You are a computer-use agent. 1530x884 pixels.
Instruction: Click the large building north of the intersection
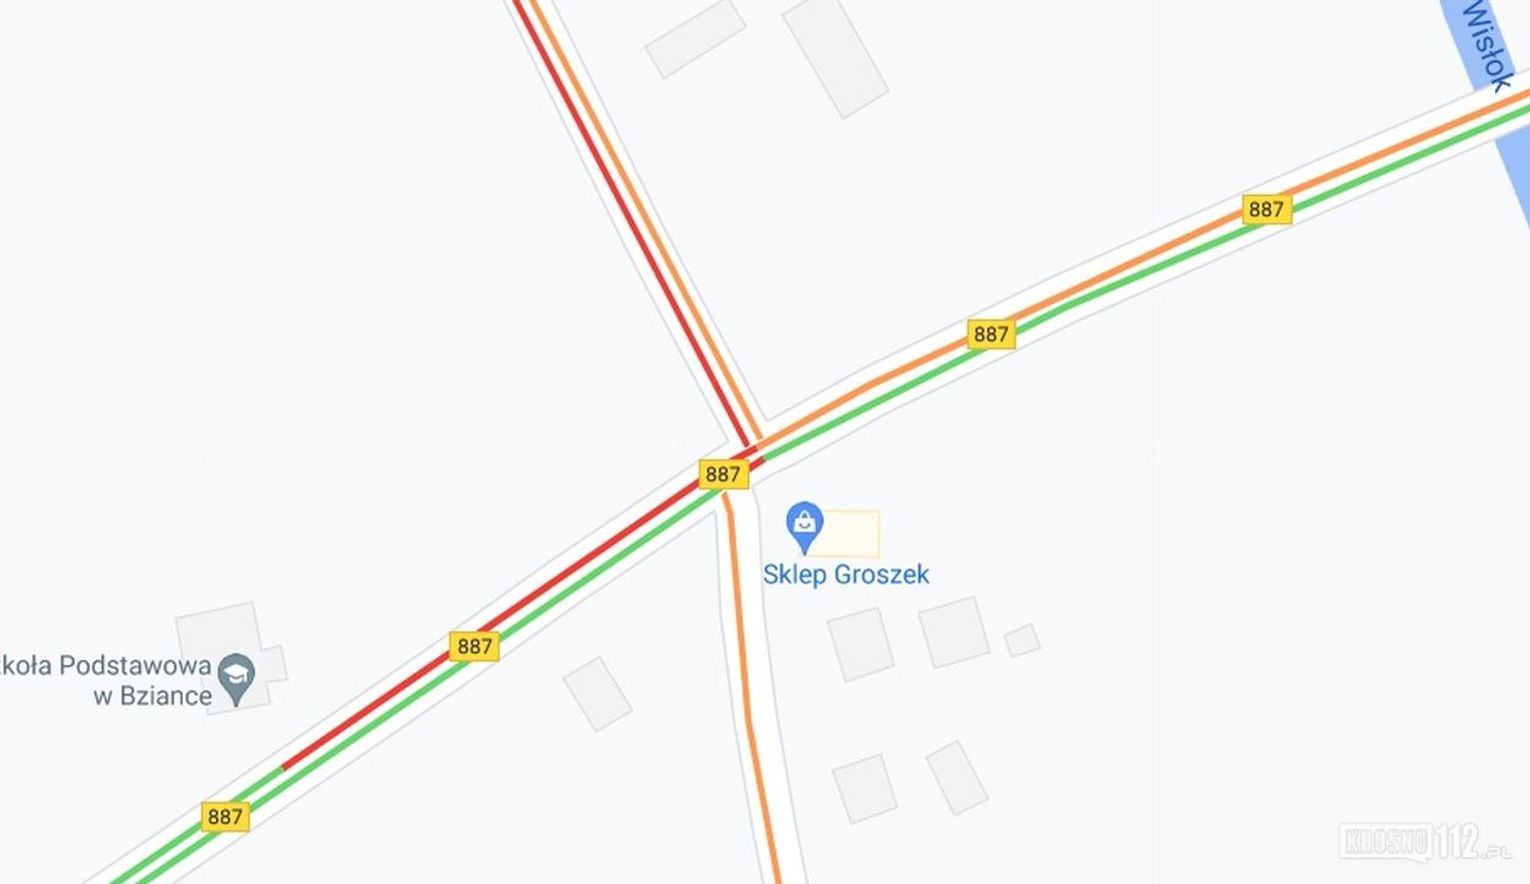[x=835, y=58]
